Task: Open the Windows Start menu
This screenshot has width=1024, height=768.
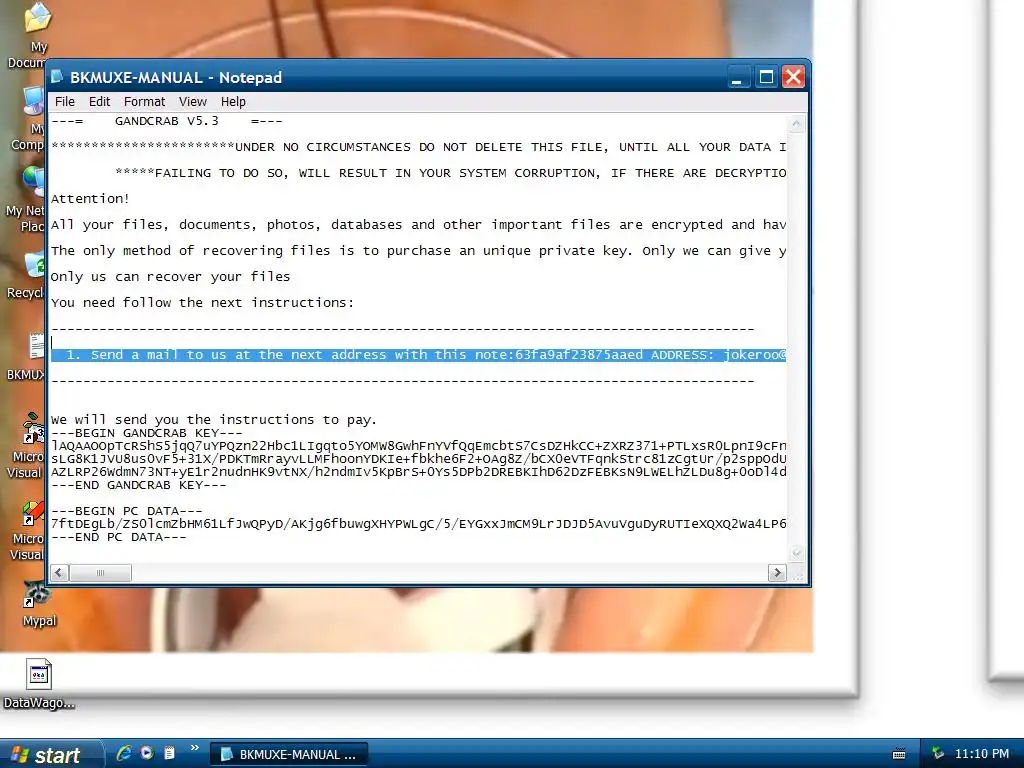Action: 51,754
